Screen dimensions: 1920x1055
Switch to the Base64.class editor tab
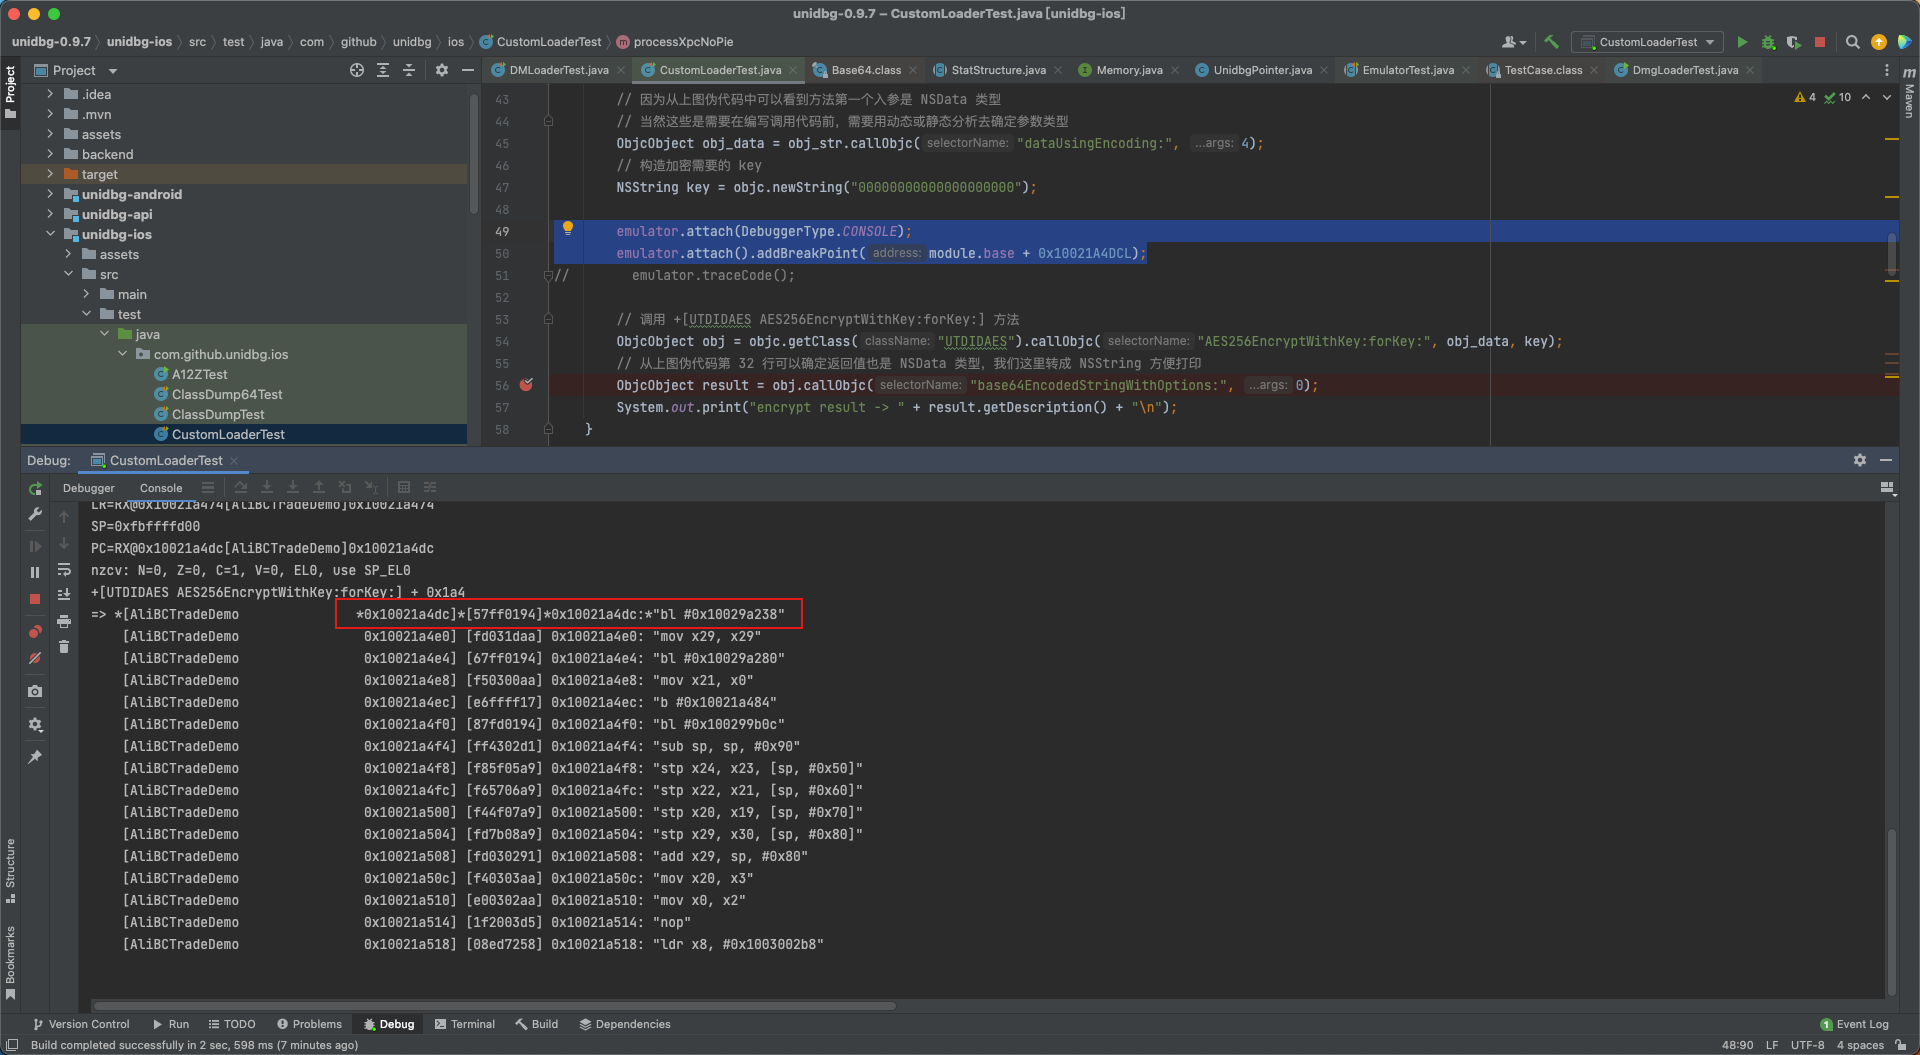coord(865,70)
